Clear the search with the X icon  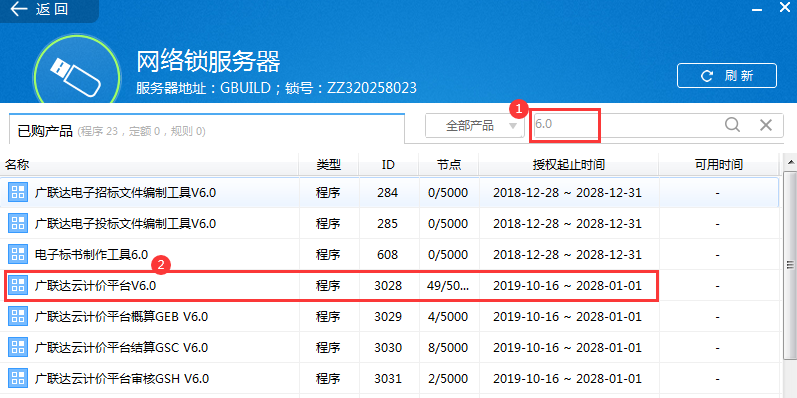click(x=765, y=125)
